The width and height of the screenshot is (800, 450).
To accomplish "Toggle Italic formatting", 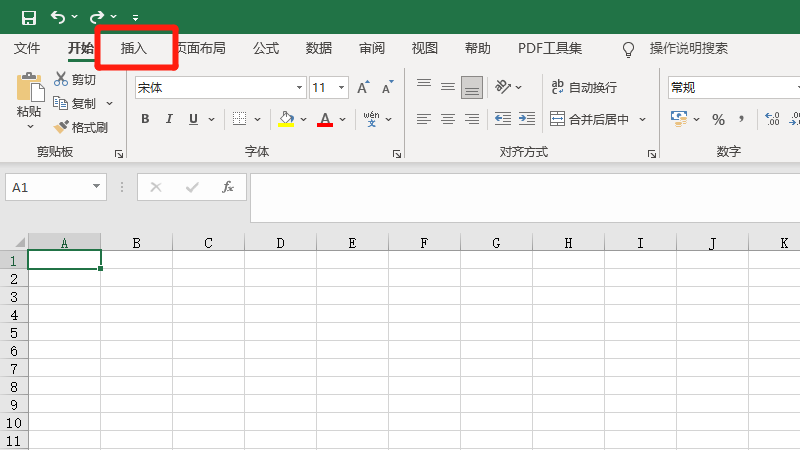I will (169, 119).
